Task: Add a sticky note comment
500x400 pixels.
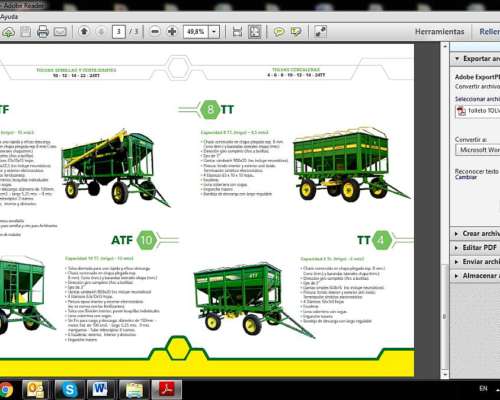Action: tap(279, 32)
